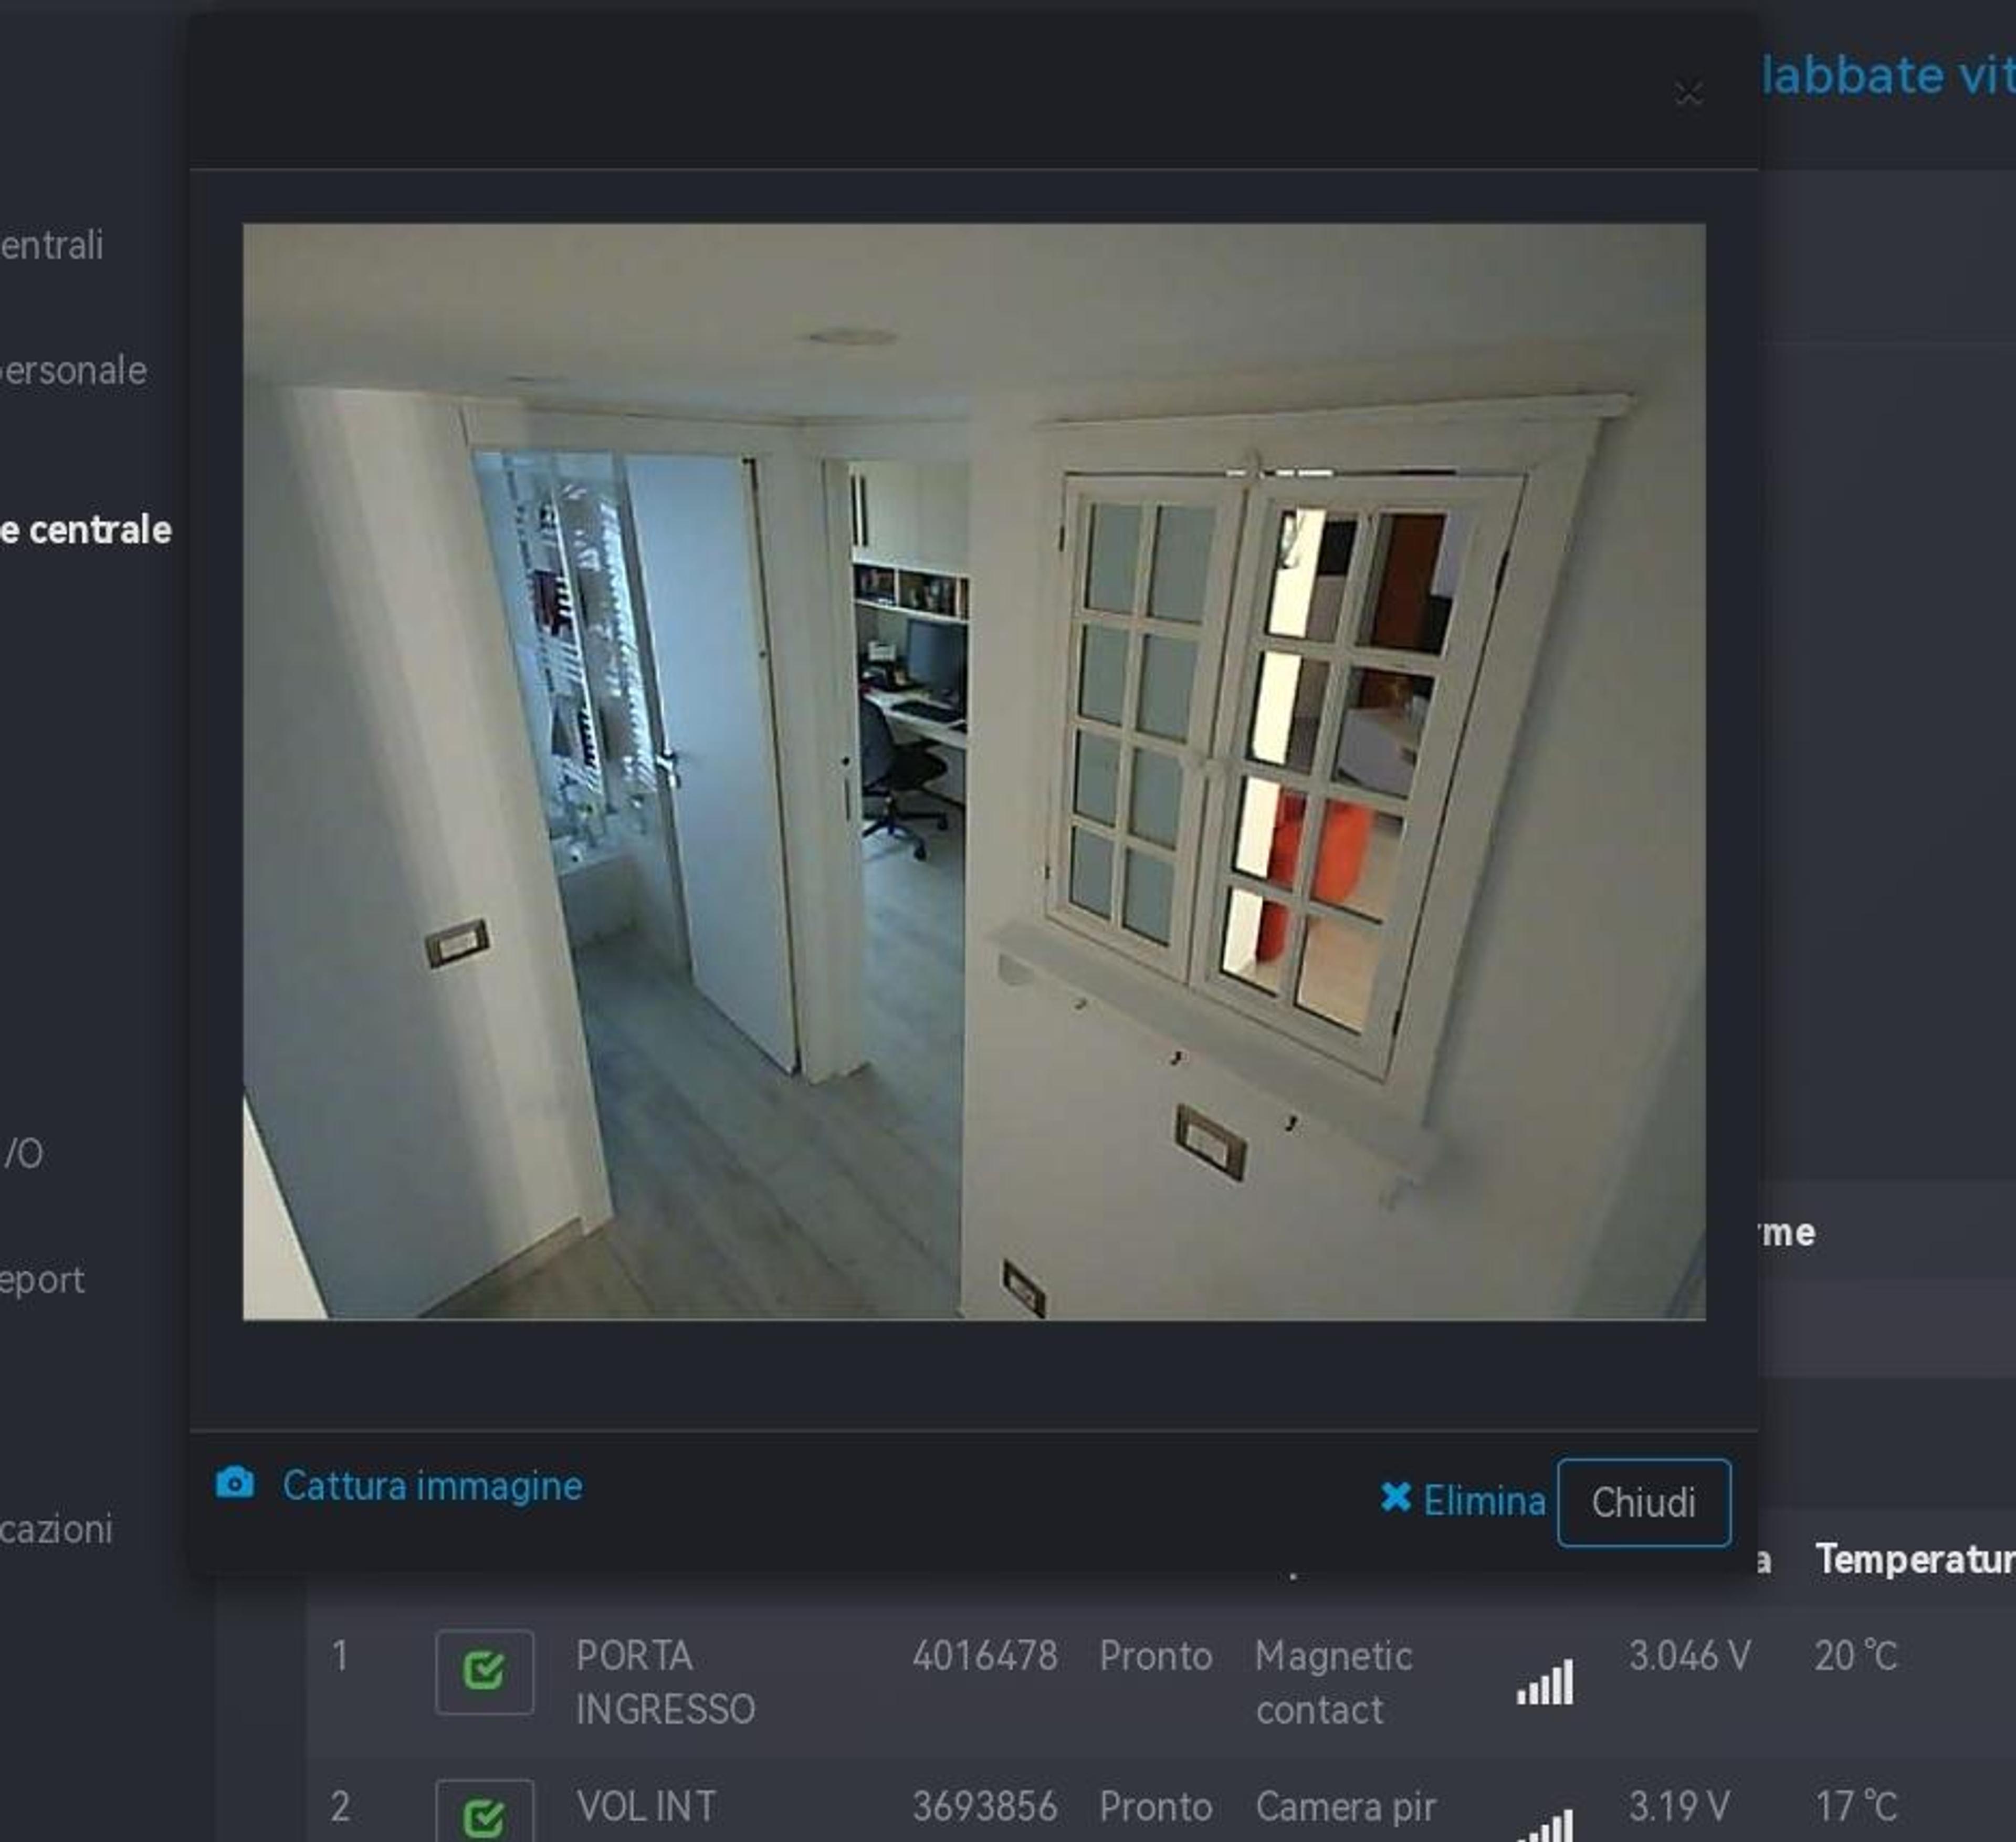Viewport: 2016px width, 1842px height.
Task: Click the signal strength icon for VOL INT
Action: [x=1545, y=1825]
